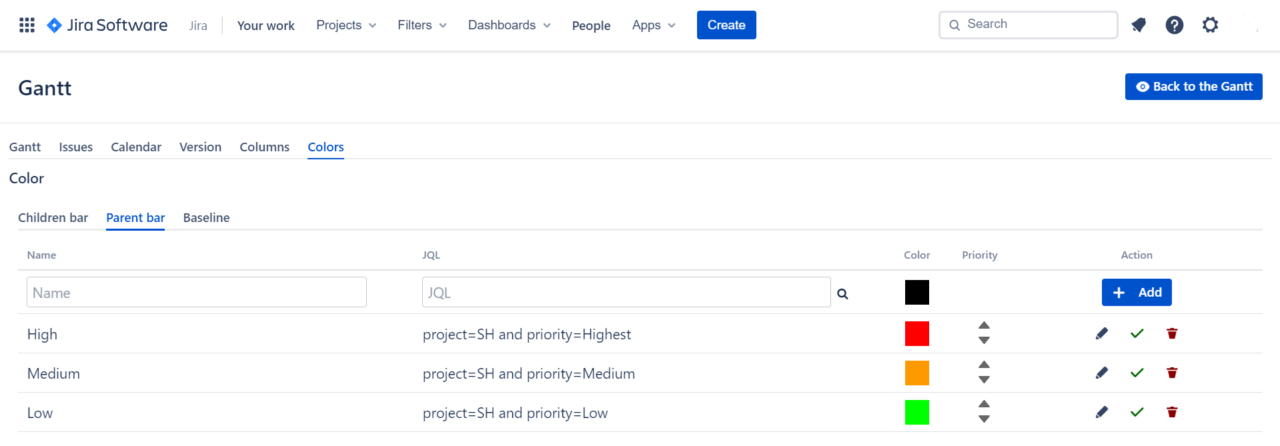Image resolution: width=1280 pixels, height=446 pixels.
Task: Delete the Low color rule
Action: [1172, 412]
